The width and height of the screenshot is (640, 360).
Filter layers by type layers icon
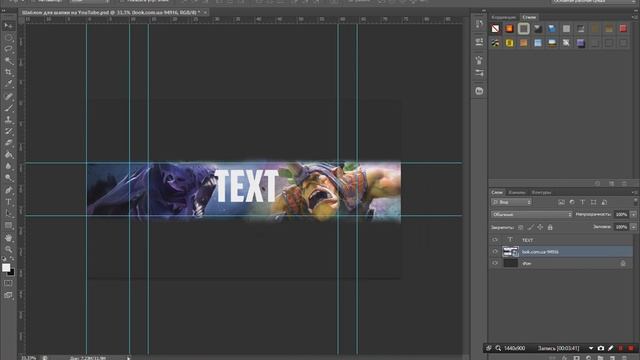[583, 202]
